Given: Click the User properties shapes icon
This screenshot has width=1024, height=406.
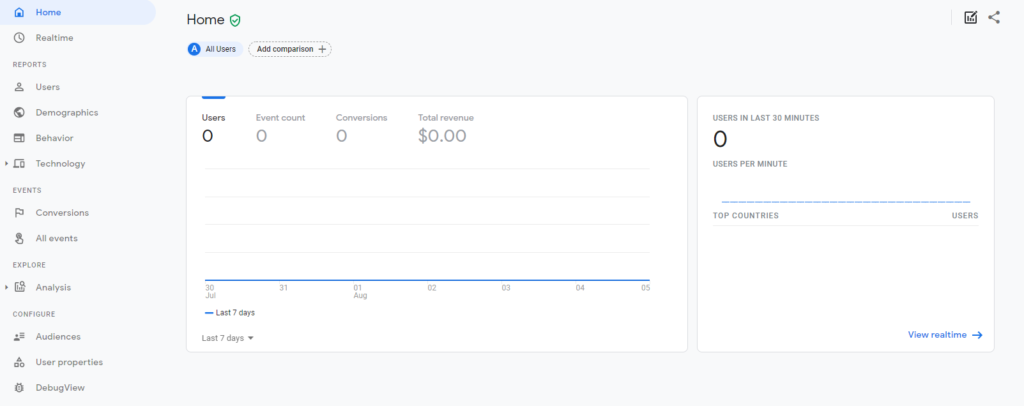Looking at the screenshot, I should (20, 362).
